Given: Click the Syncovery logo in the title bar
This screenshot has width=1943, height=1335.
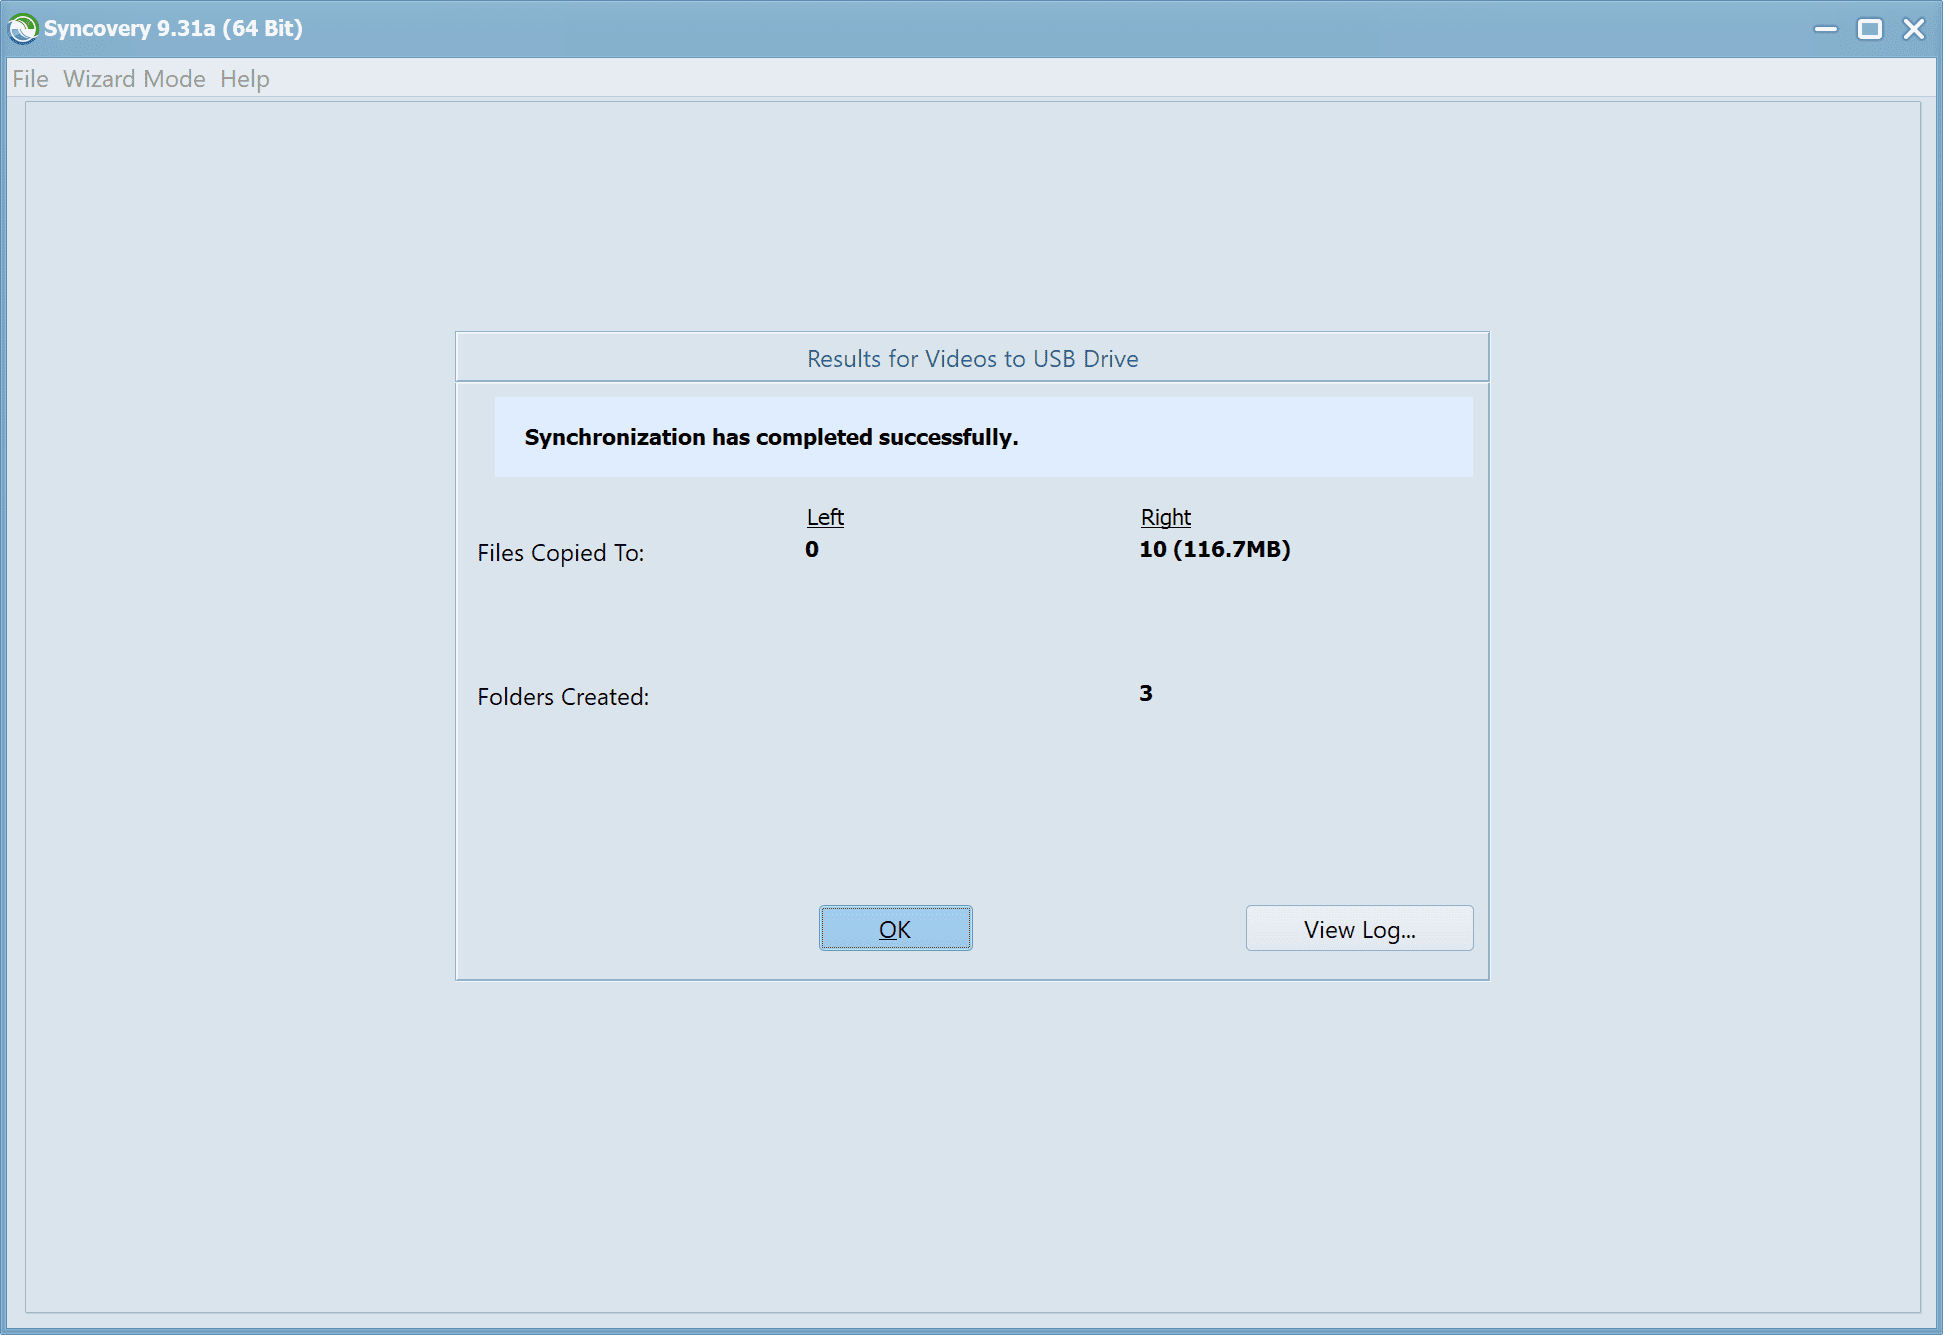Looking at the screenshot, I should [x=22, y=28].
